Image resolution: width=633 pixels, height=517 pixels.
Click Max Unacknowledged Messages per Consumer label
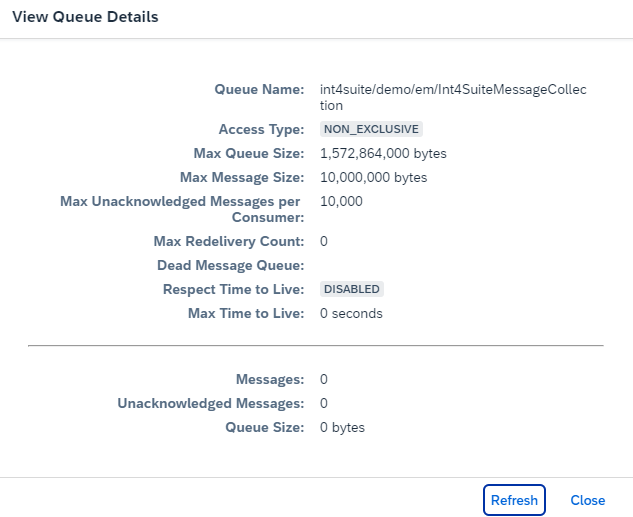(x=182, y=209)
